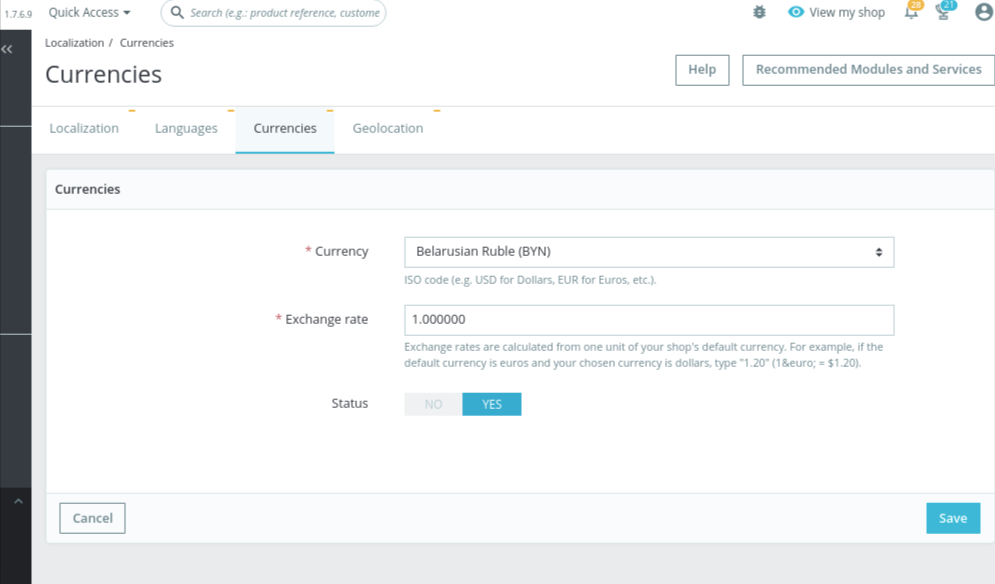
Task: Click the Cancel button
Action: 92,518
